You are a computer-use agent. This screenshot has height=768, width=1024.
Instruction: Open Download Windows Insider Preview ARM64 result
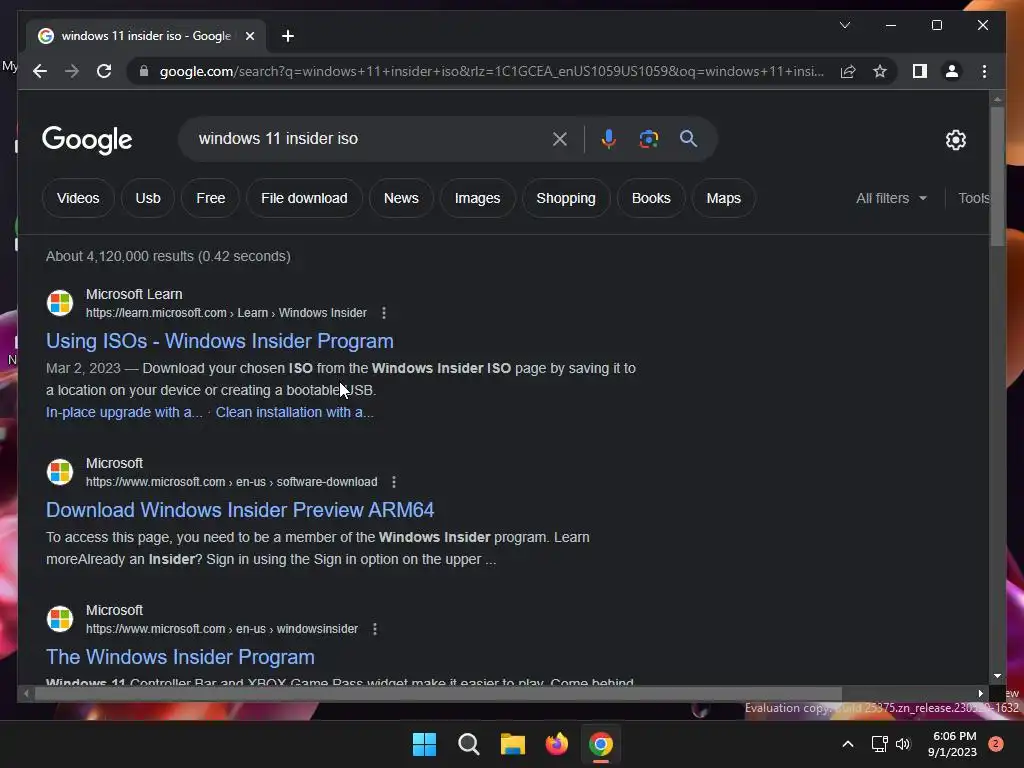(x=240, y=510)
